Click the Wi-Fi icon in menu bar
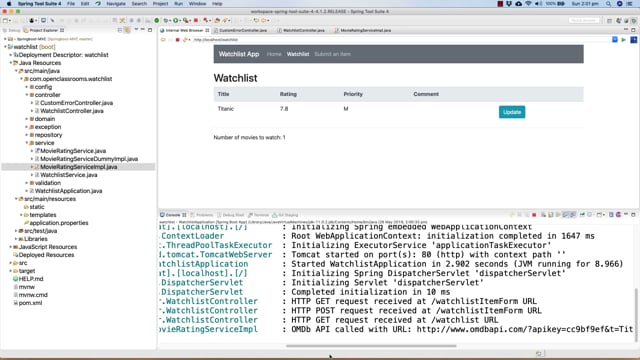 pyautogui.click(x=529, y=4)
